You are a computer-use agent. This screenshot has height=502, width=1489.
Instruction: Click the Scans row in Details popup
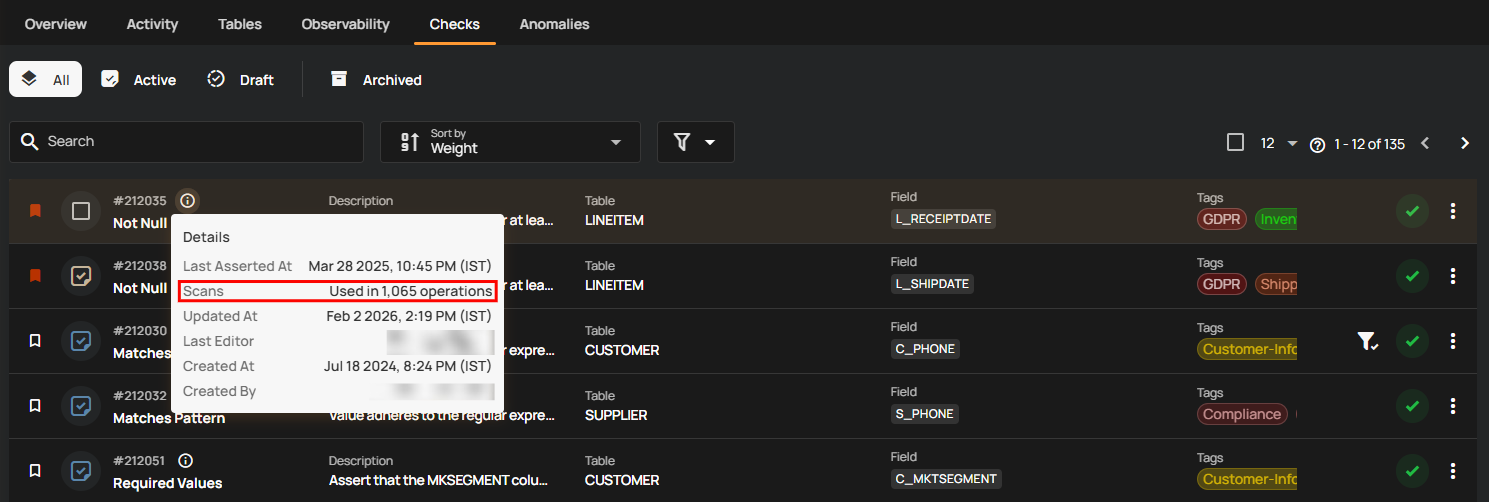click(338, 291)
